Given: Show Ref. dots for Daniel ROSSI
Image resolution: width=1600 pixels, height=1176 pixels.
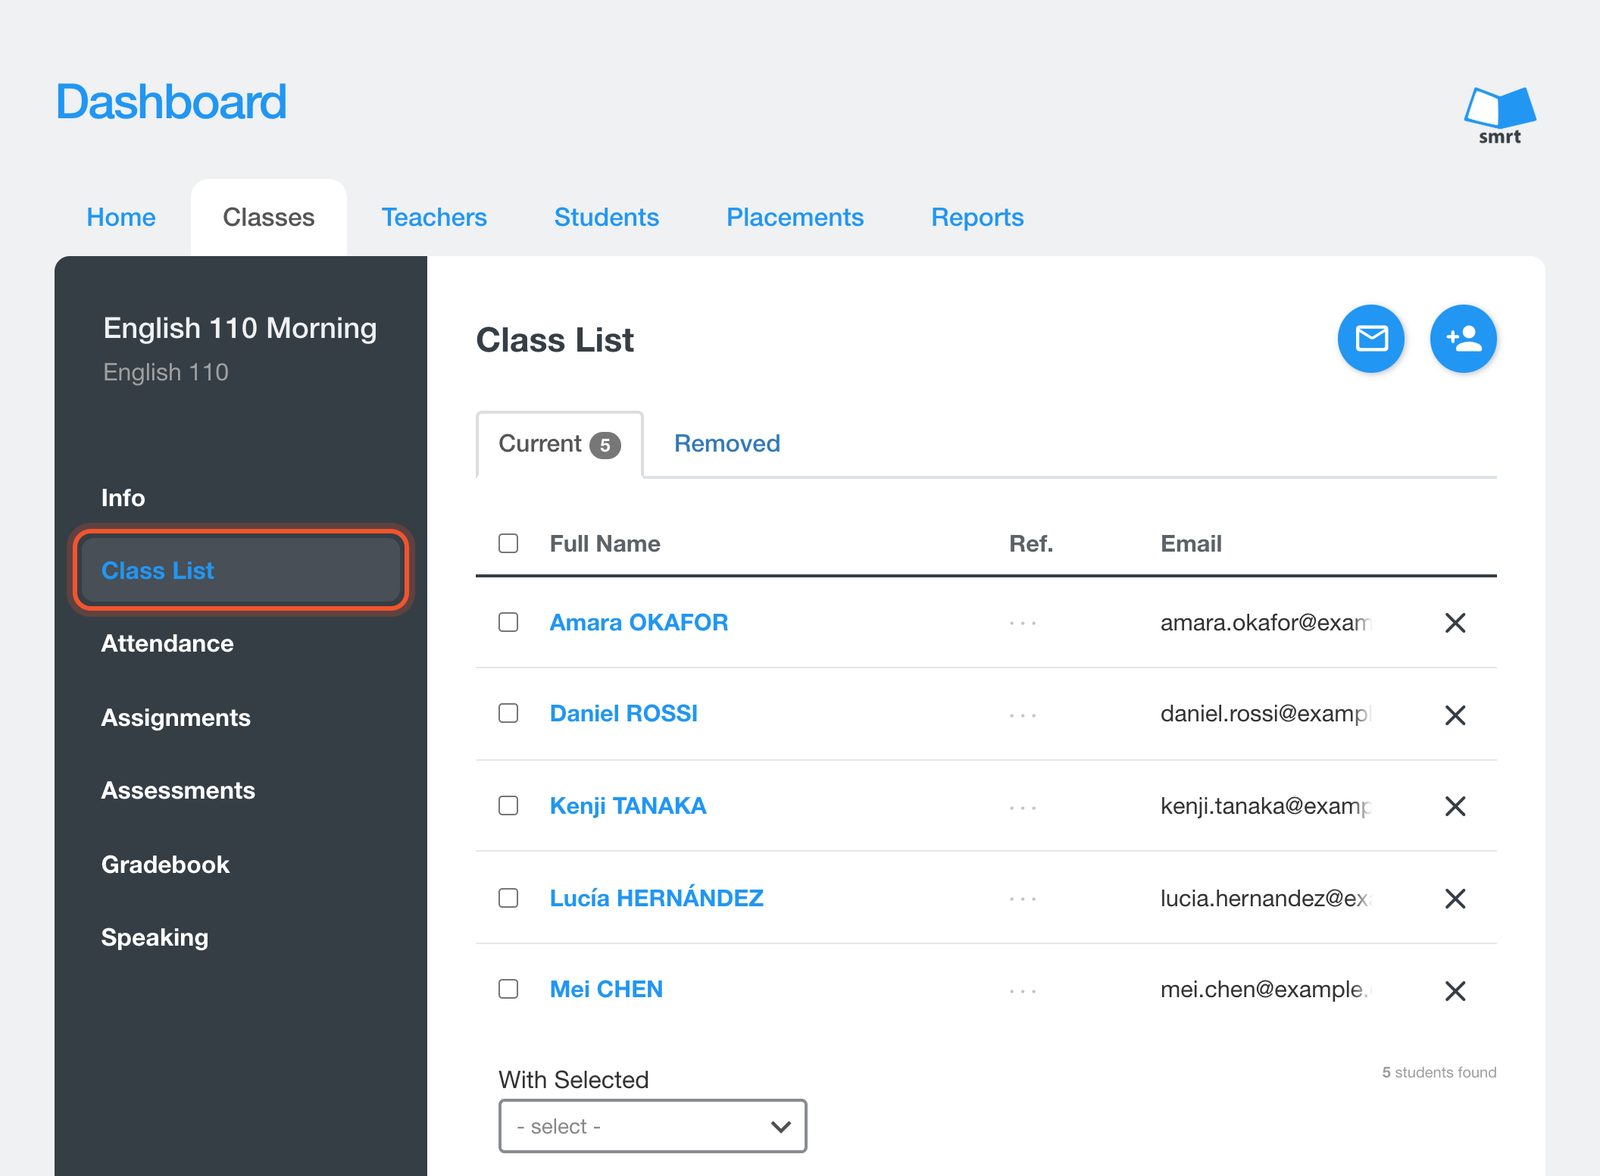Looking at the screenshot, I should 1023,715.
